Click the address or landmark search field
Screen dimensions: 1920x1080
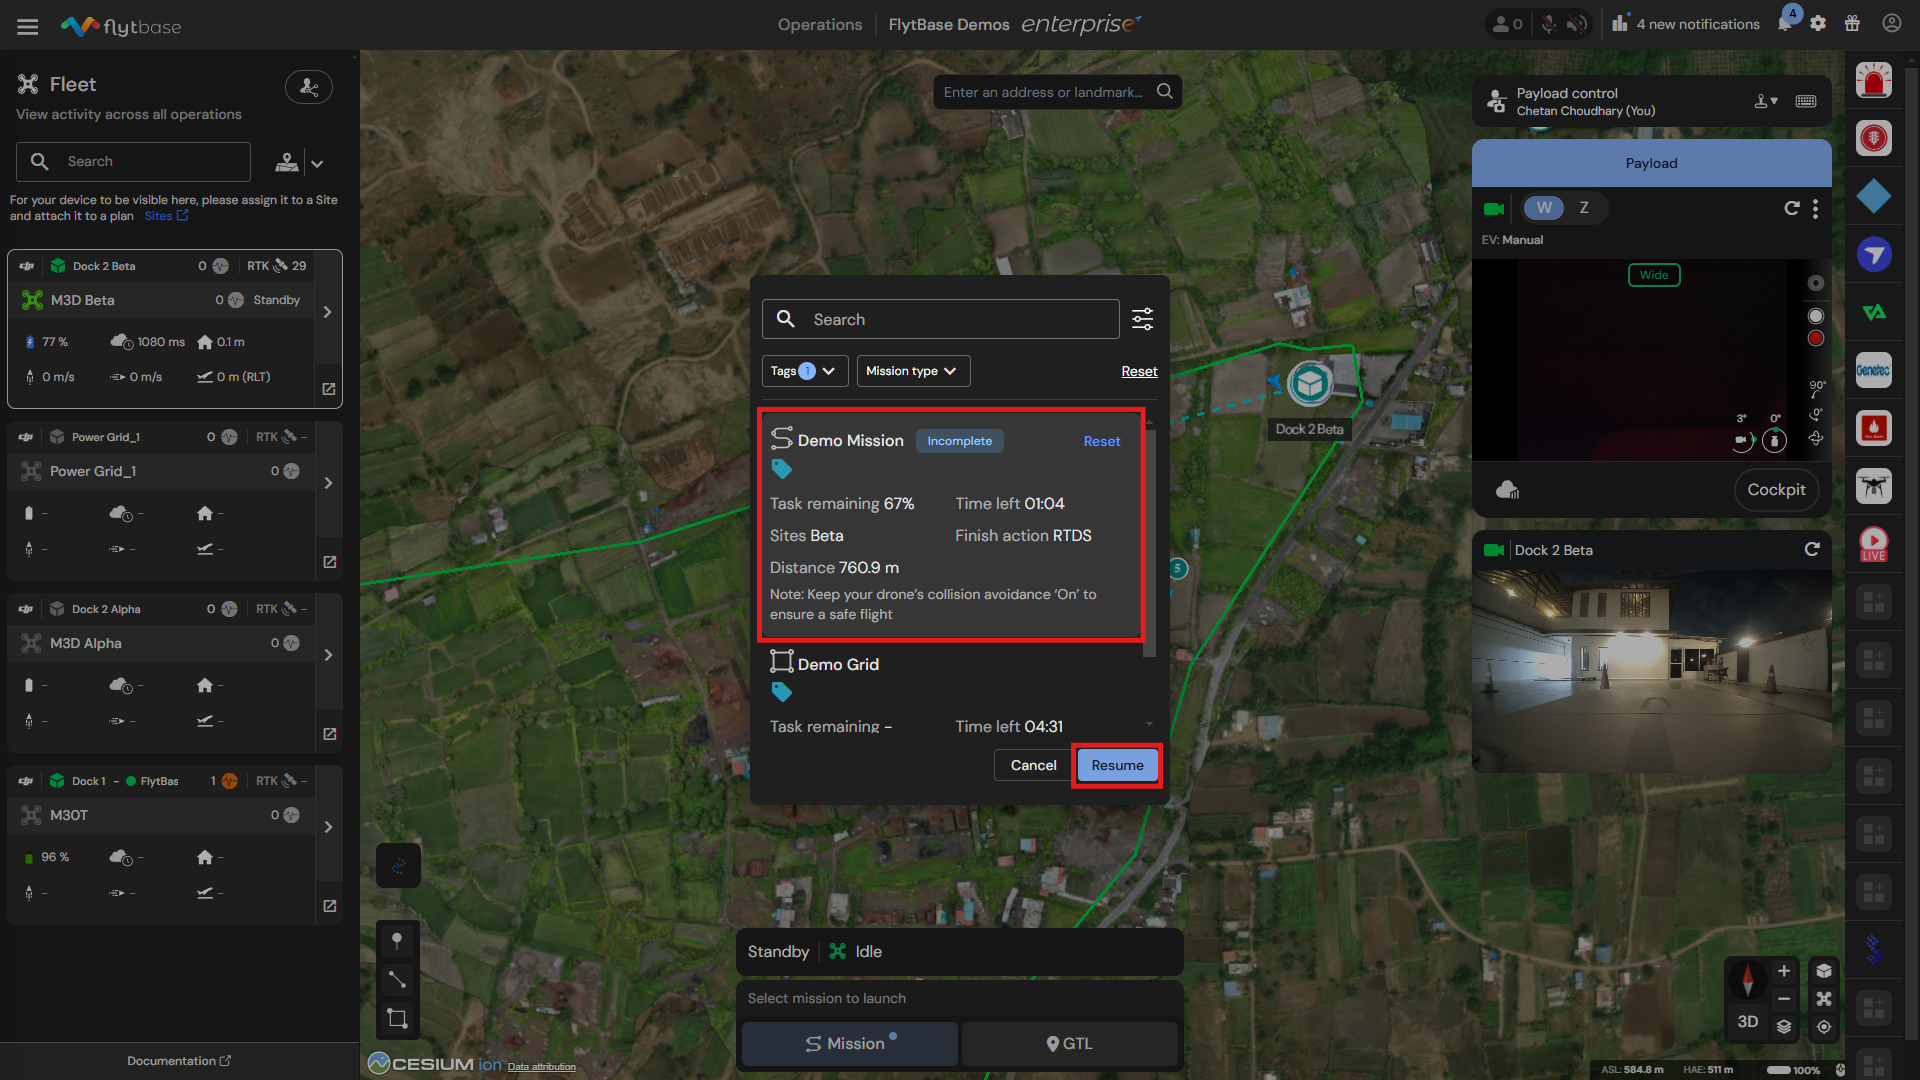[1044, 92]
